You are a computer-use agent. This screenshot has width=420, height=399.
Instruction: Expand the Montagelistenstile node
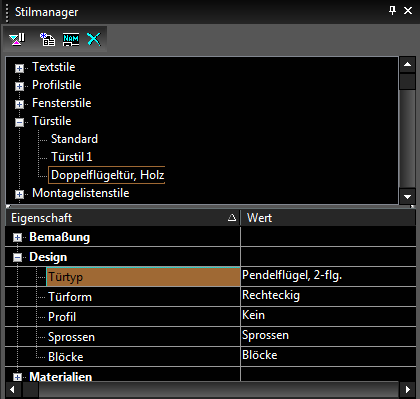click(x=19, y=194)
